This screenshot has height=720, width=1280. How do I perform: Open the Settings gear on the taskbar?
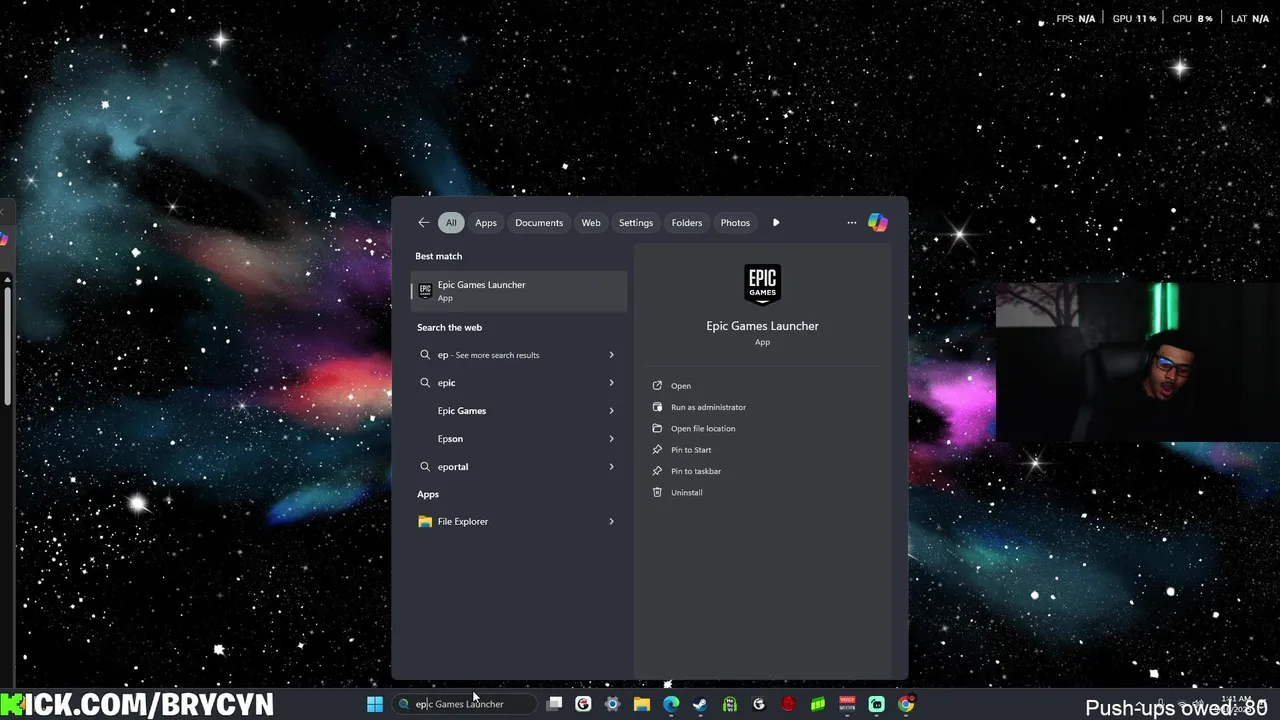(x=613, y=704)
